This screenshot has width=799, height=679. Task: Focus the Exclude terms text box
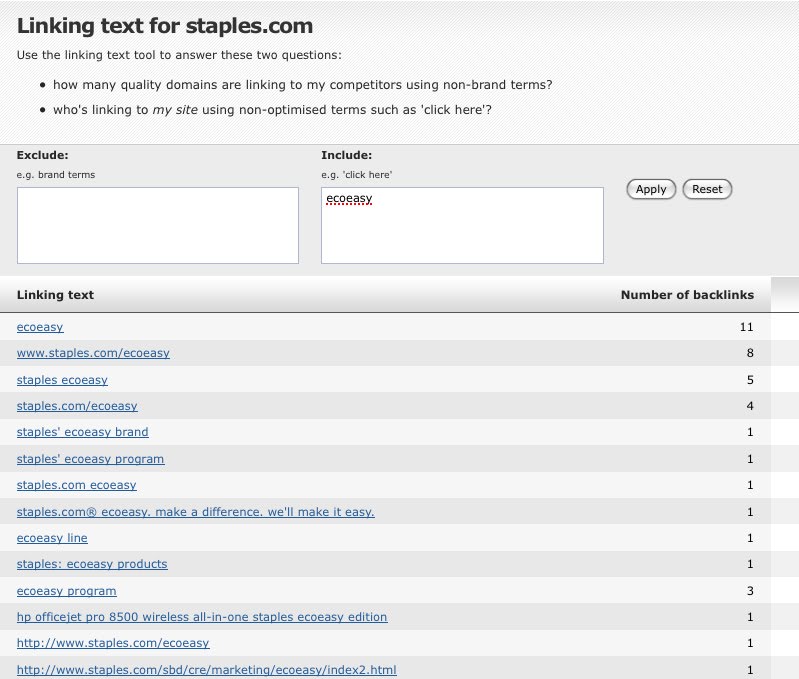coord(158,225)
